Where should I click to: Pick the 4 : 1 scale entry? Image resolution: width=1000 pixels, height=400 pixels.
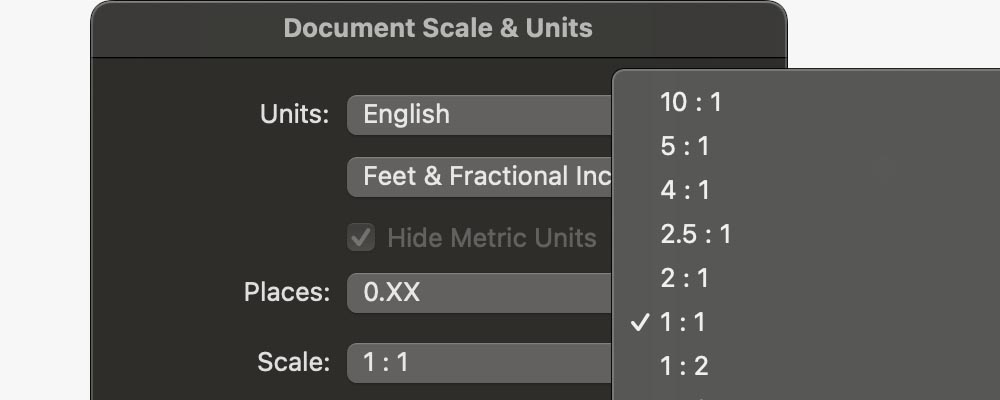click(685, 190)
